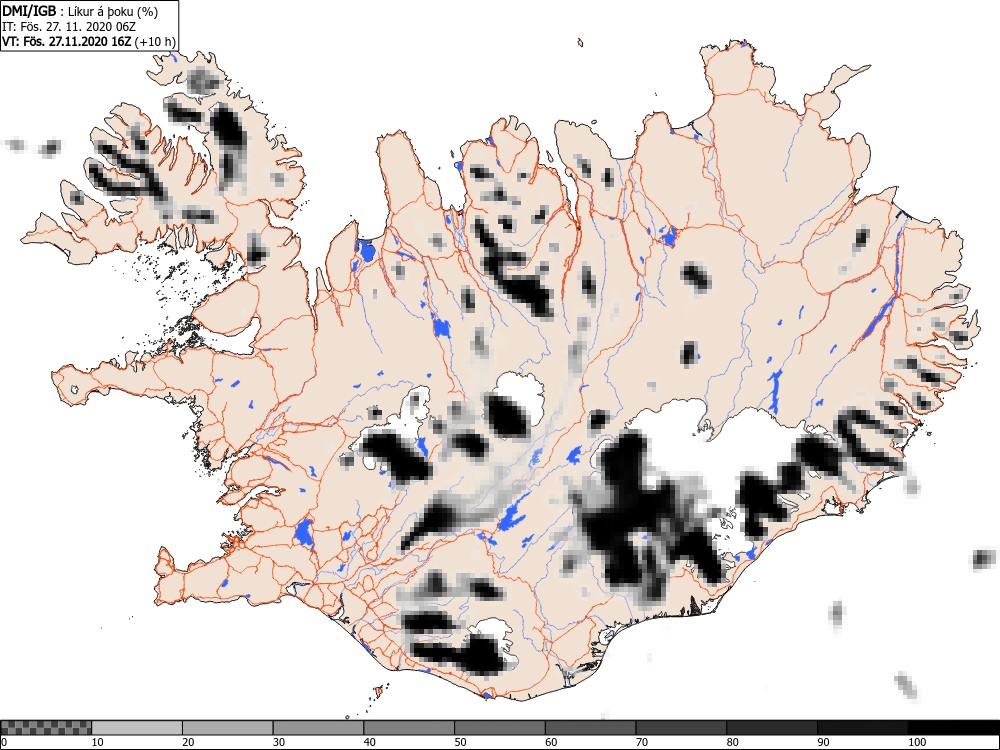Click the legend label '30'
The height and width of the screenshot is (750, 1000).
point(279,742)
